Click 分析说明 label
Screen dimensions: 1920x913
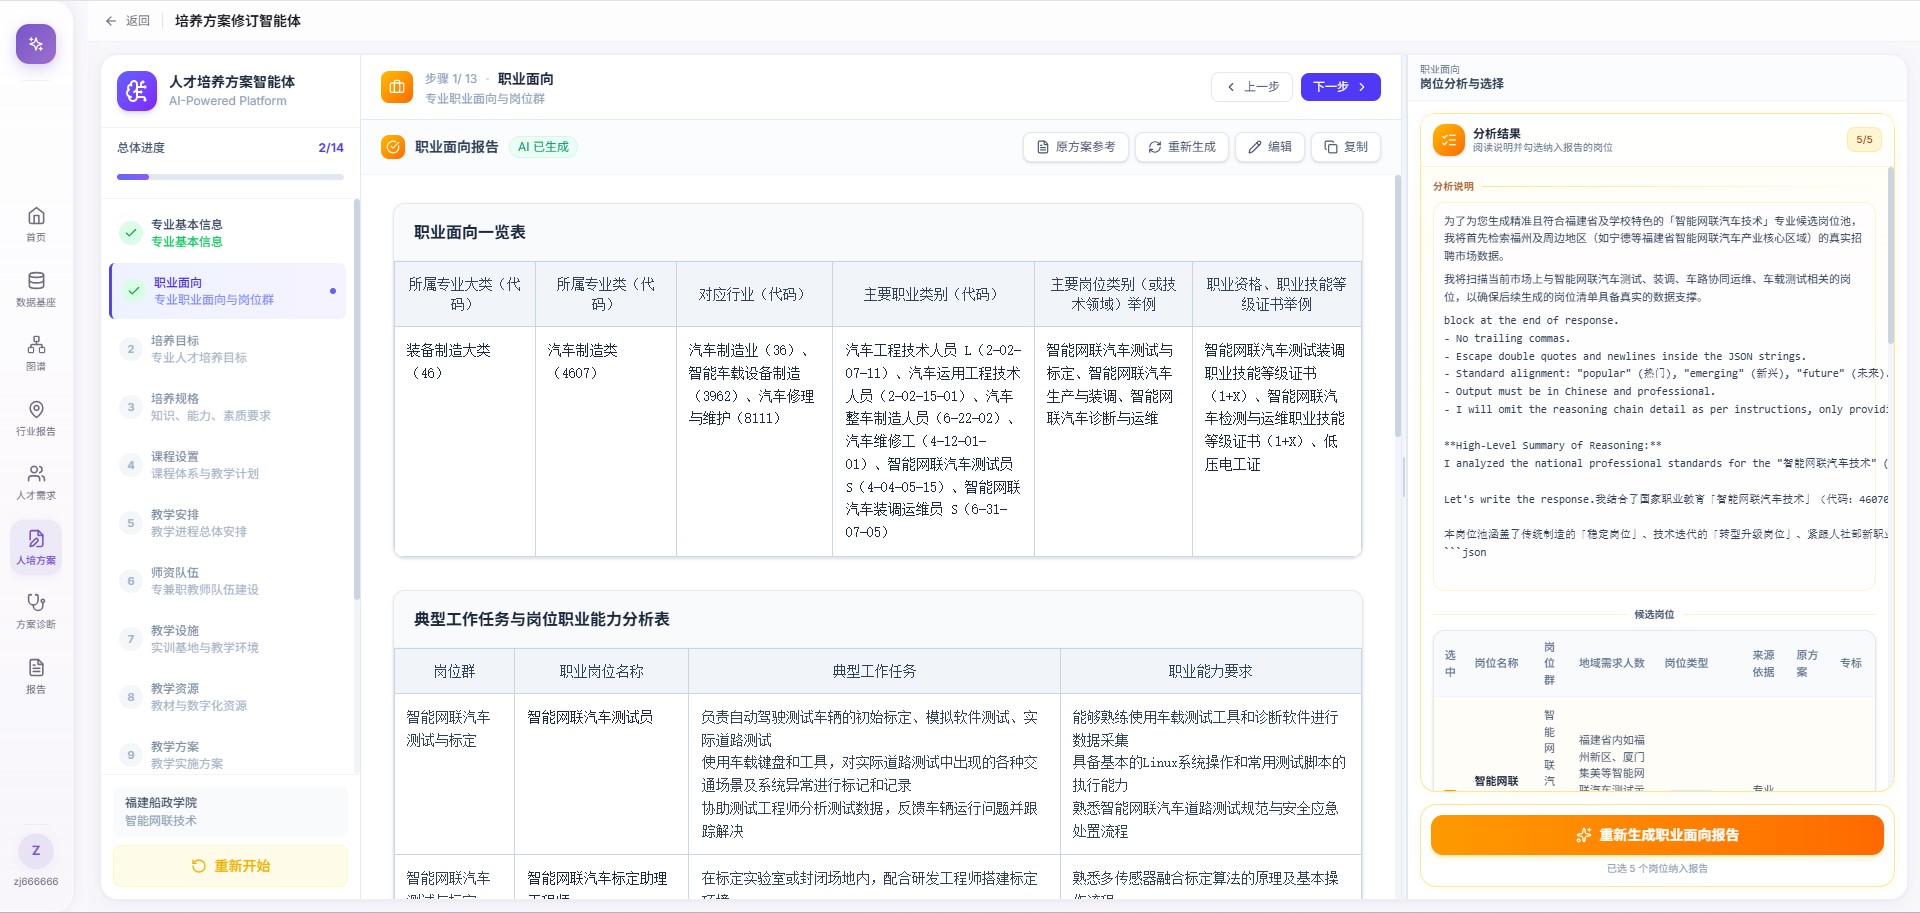click(x=1453, y=187)
